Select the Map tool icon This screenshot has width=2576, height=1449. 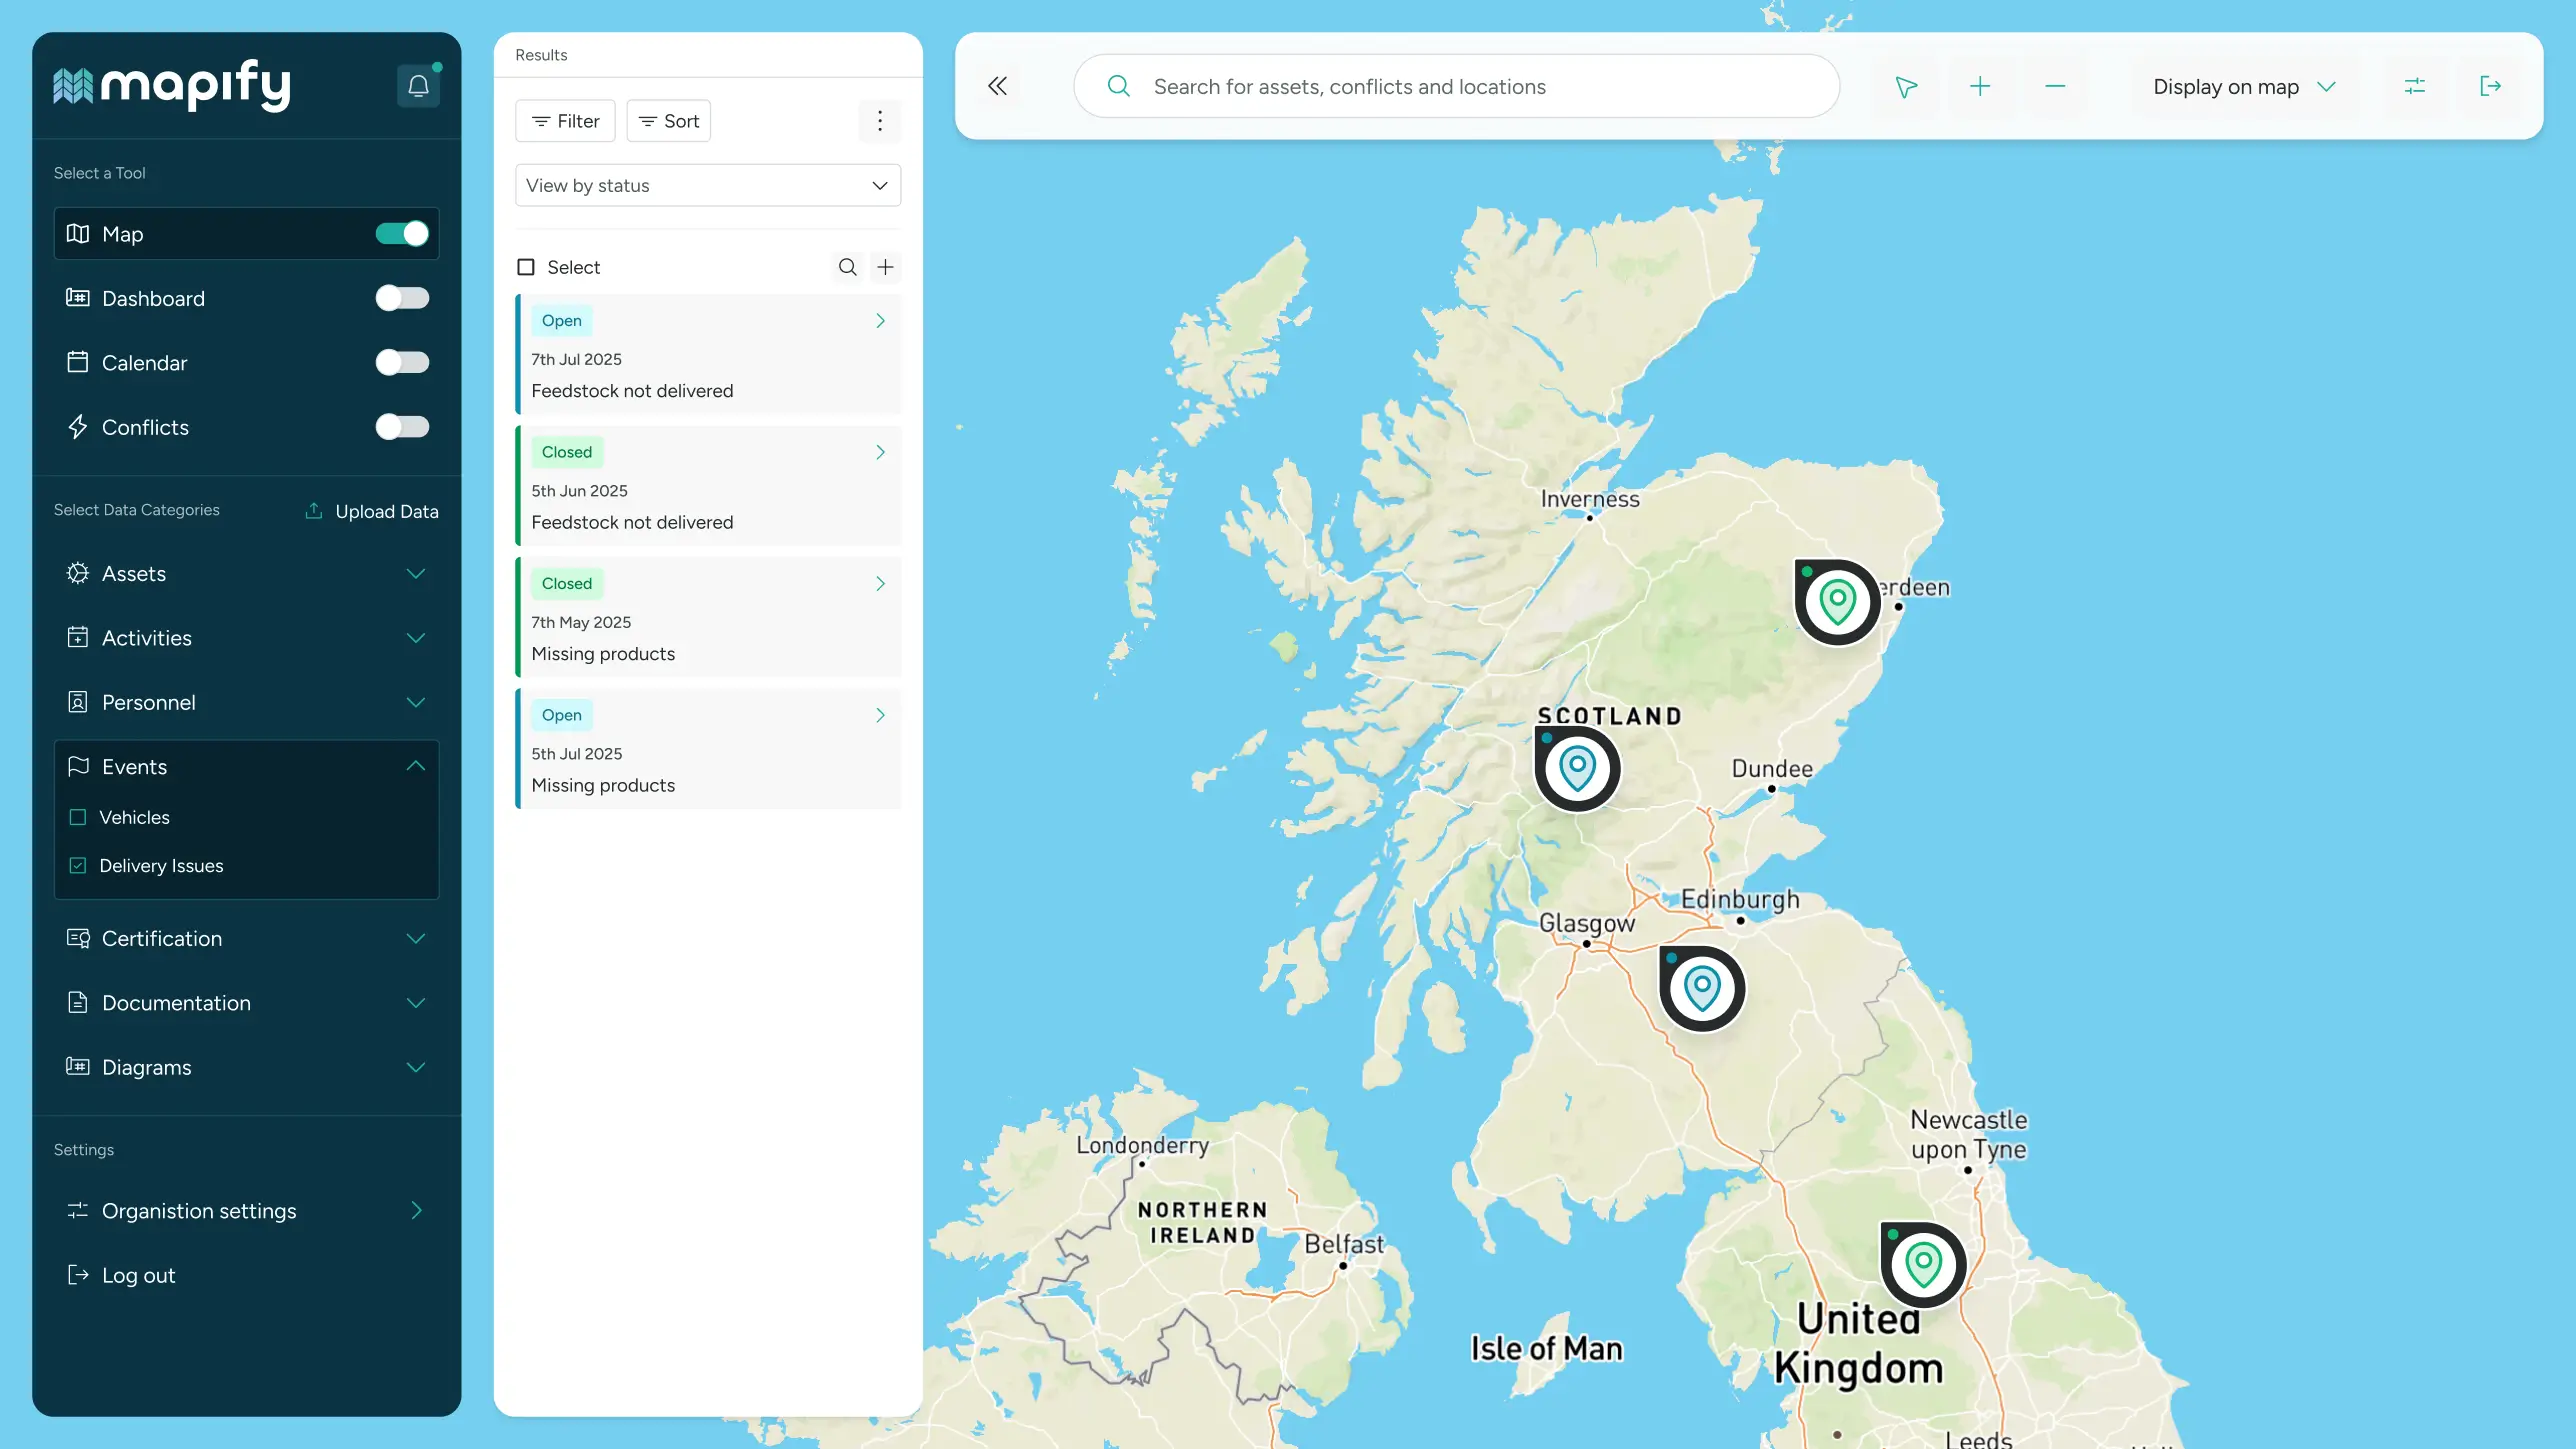coord(78,233)
